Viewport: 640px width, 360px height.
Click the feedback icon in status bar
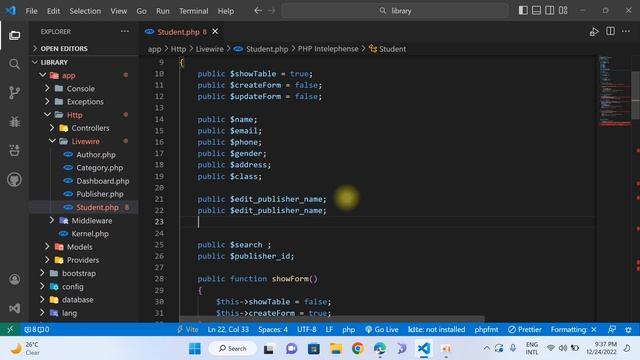(611, 329)
